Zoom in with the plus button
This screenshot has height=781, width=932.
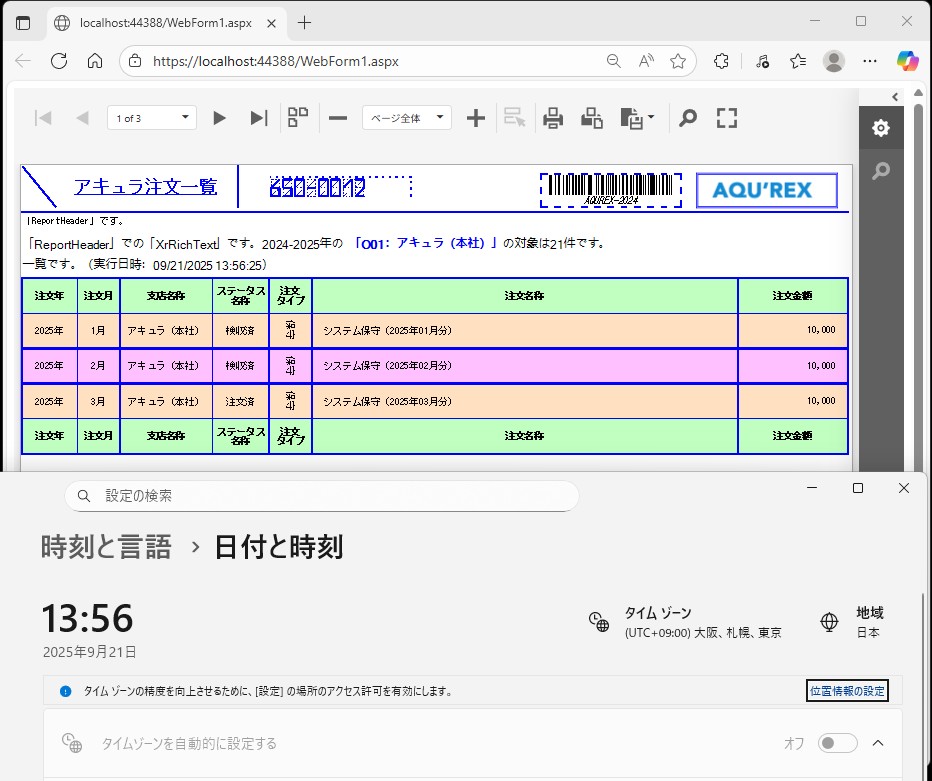click(476, 118)
